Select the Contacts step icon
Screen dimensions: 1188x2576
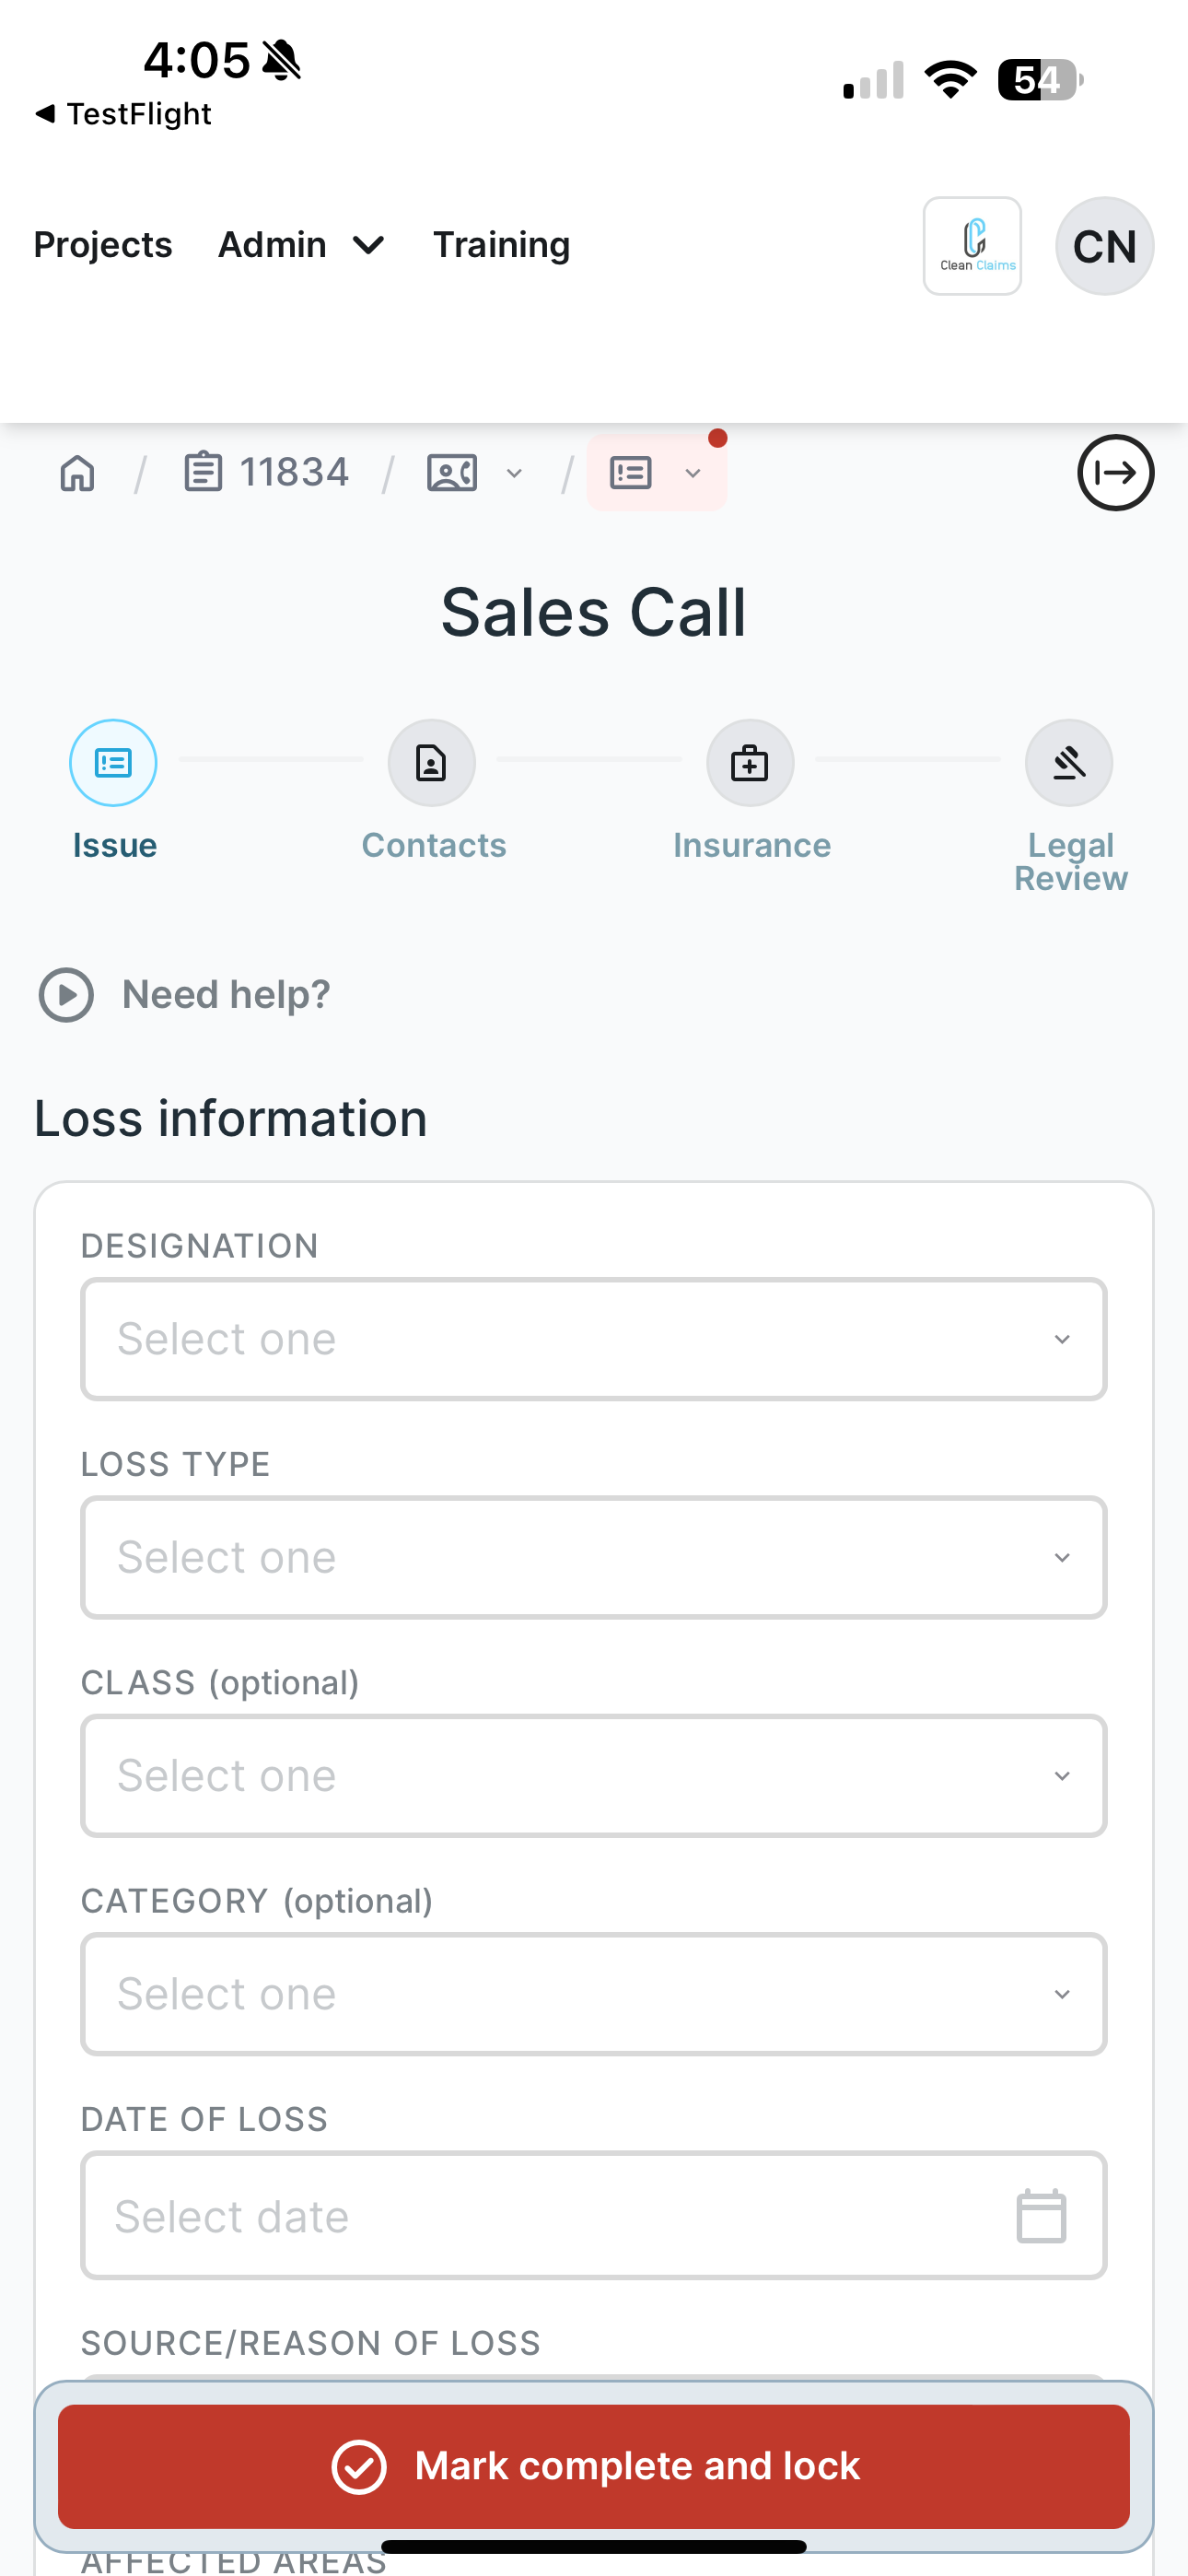coord(432,763)
